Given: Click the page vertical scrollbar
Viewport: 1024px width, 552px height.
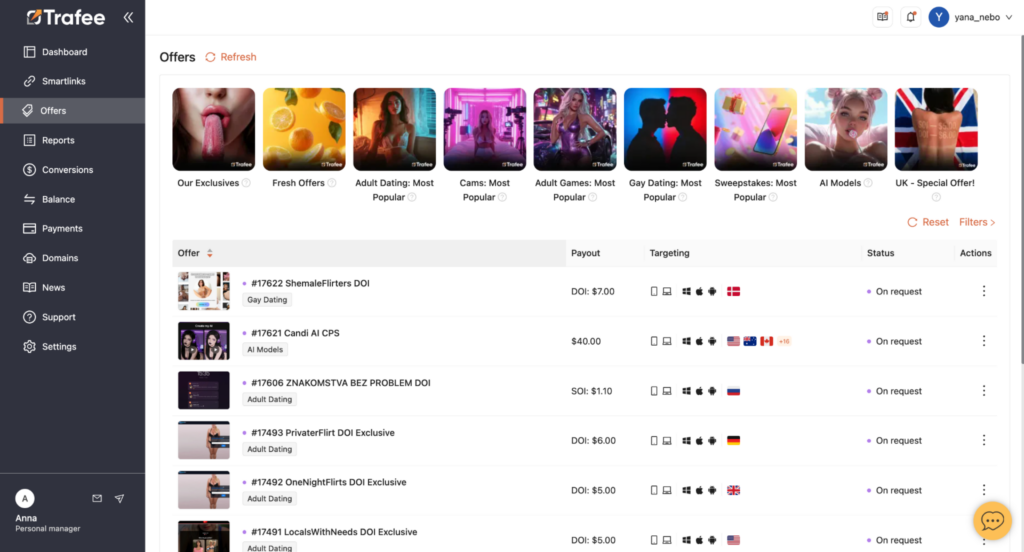Looking at the screenshot, I should 1021,199.
